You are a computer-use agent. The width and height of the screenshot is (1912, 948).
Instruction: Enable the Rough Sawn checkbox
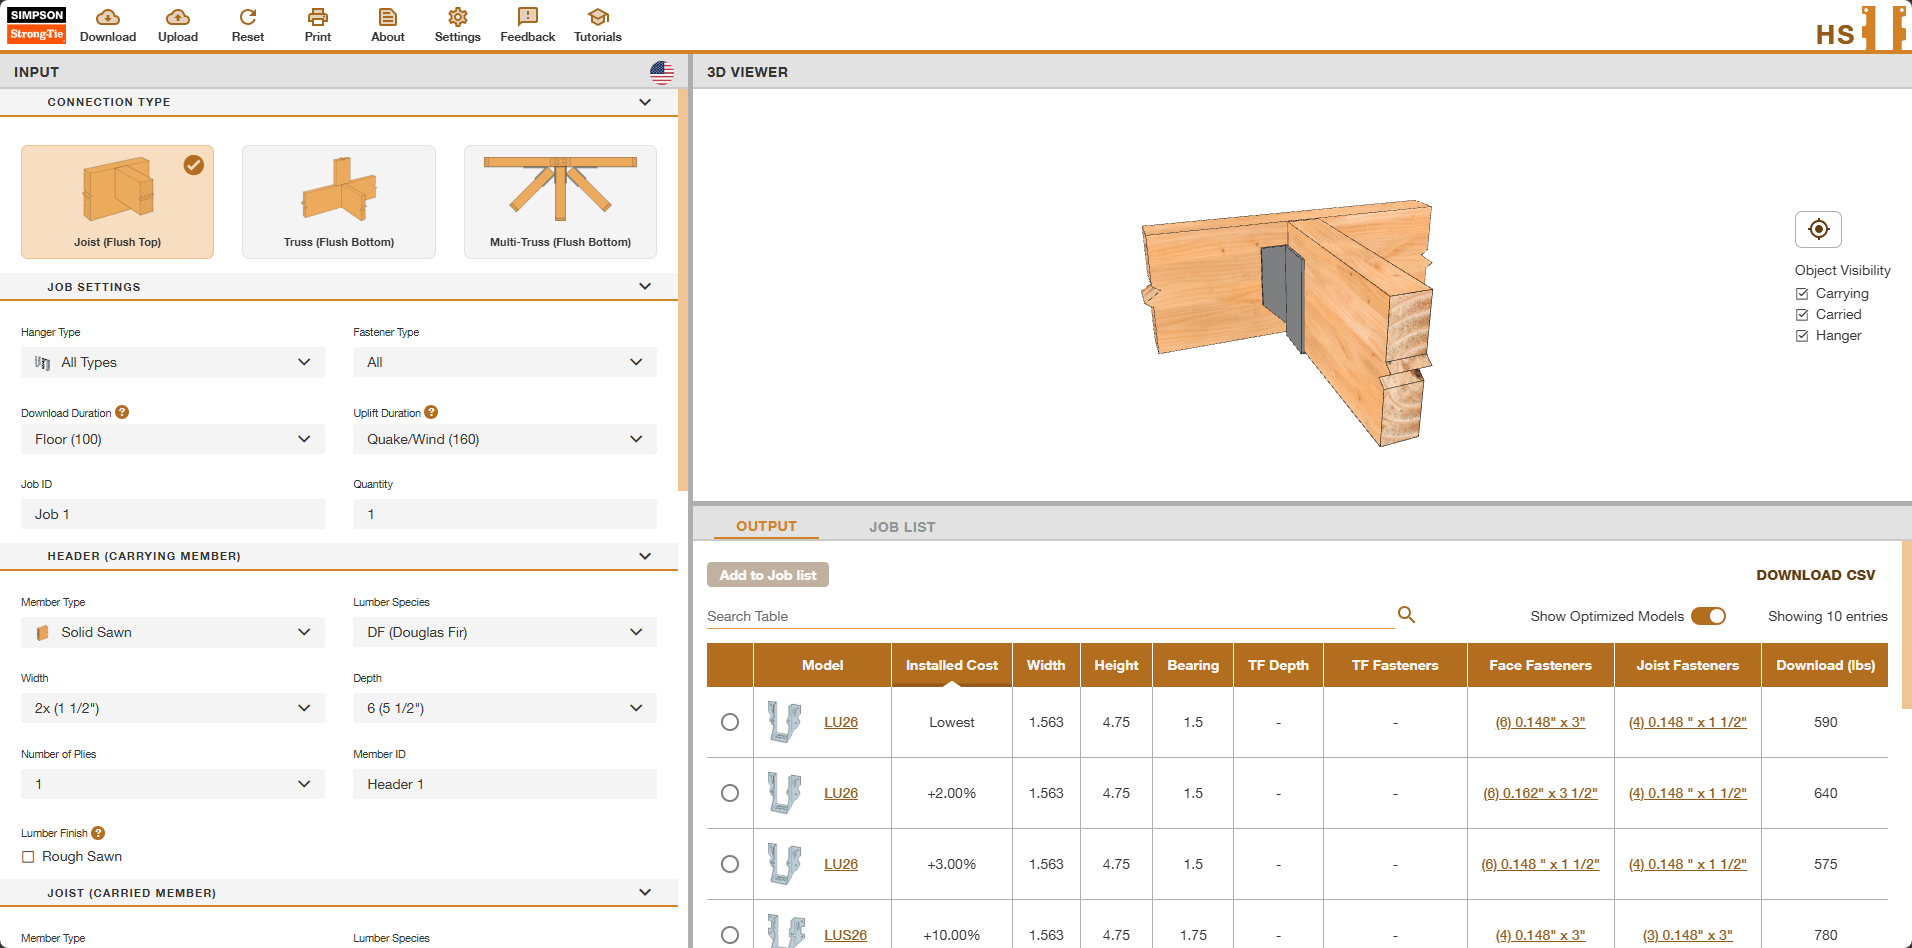click(28, 857)
